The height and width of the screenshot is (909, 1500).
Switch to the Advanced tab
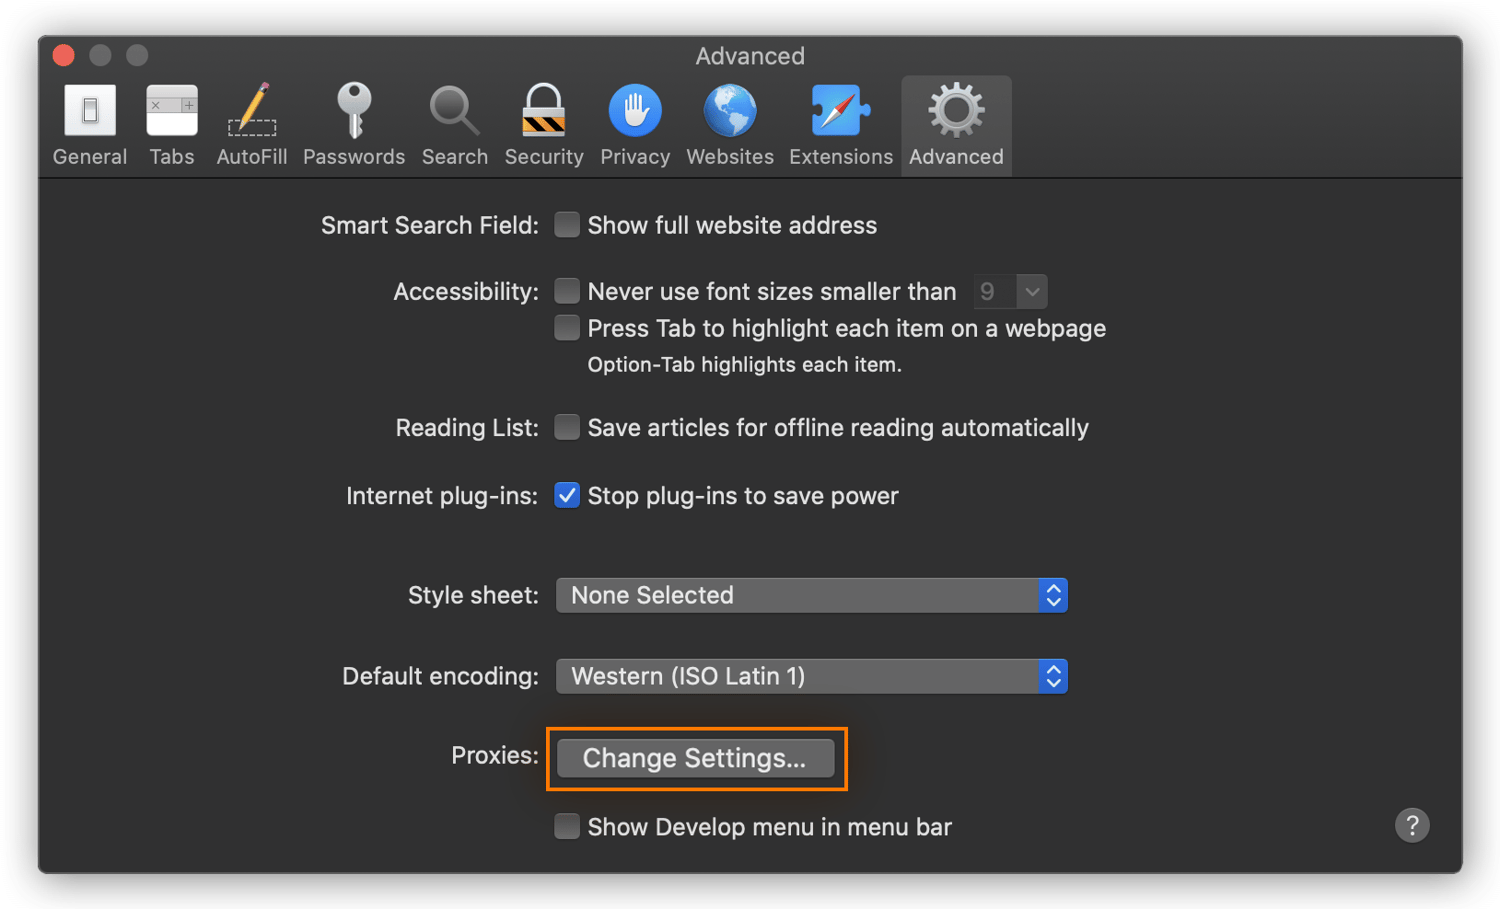click(x=955, y=120)
